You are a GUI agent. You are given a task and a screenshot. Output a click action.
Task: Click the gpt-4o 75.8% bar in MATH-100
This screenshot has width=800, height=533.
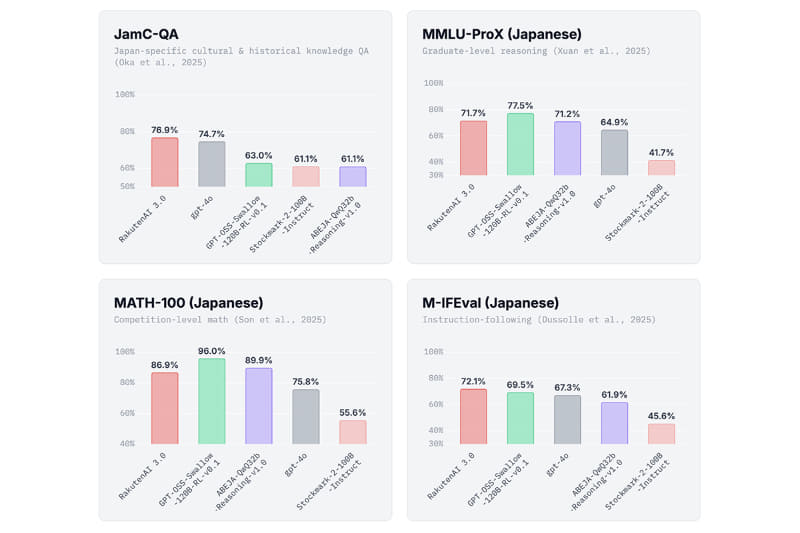point(306,416)
